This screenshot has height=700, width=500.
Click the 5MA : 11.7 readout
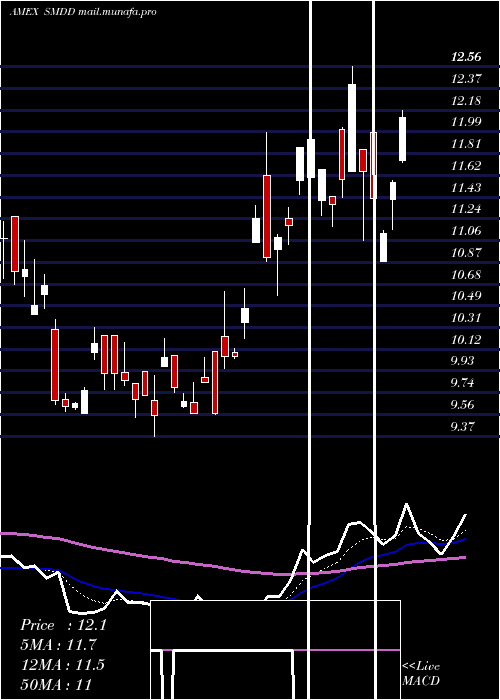[59, 645]
